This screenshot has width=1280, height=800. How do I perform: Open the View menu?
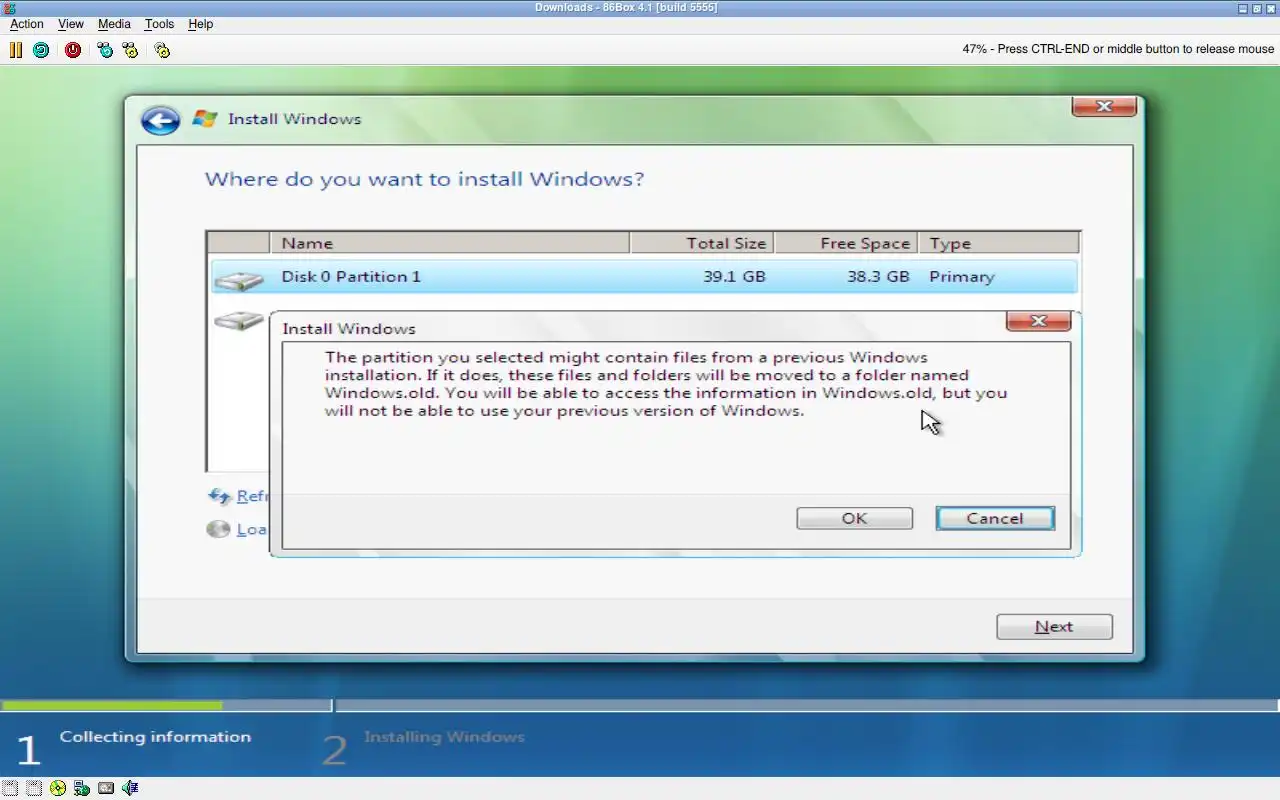click(71, 24)
